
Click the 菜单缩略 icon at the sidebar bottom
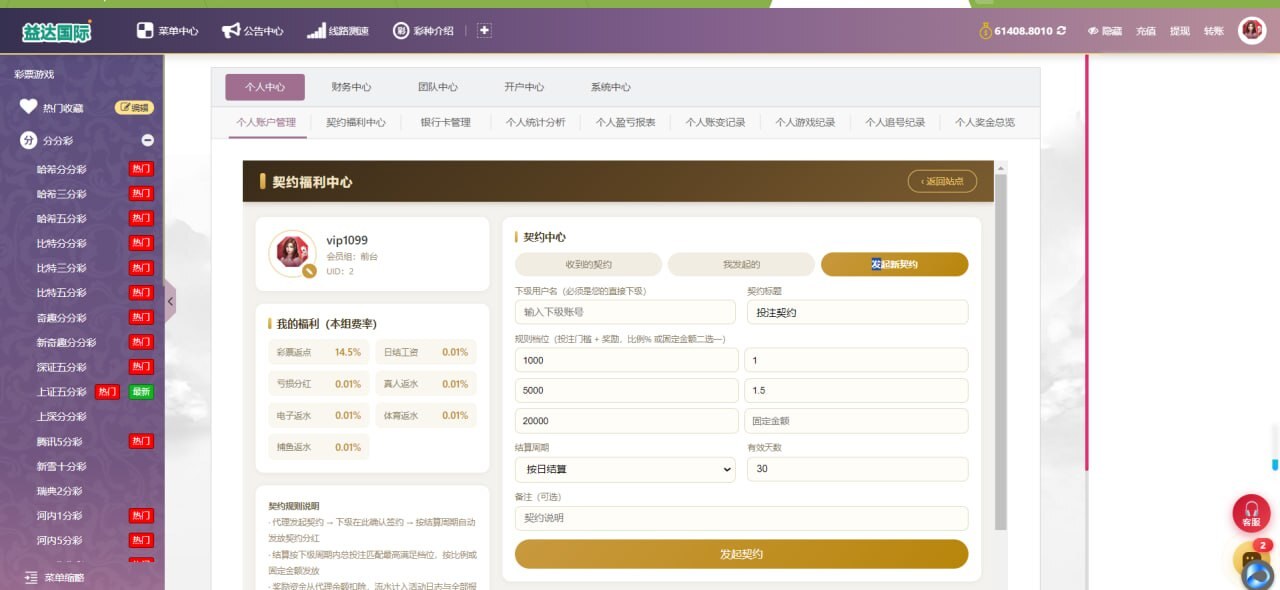pos(30,577)
